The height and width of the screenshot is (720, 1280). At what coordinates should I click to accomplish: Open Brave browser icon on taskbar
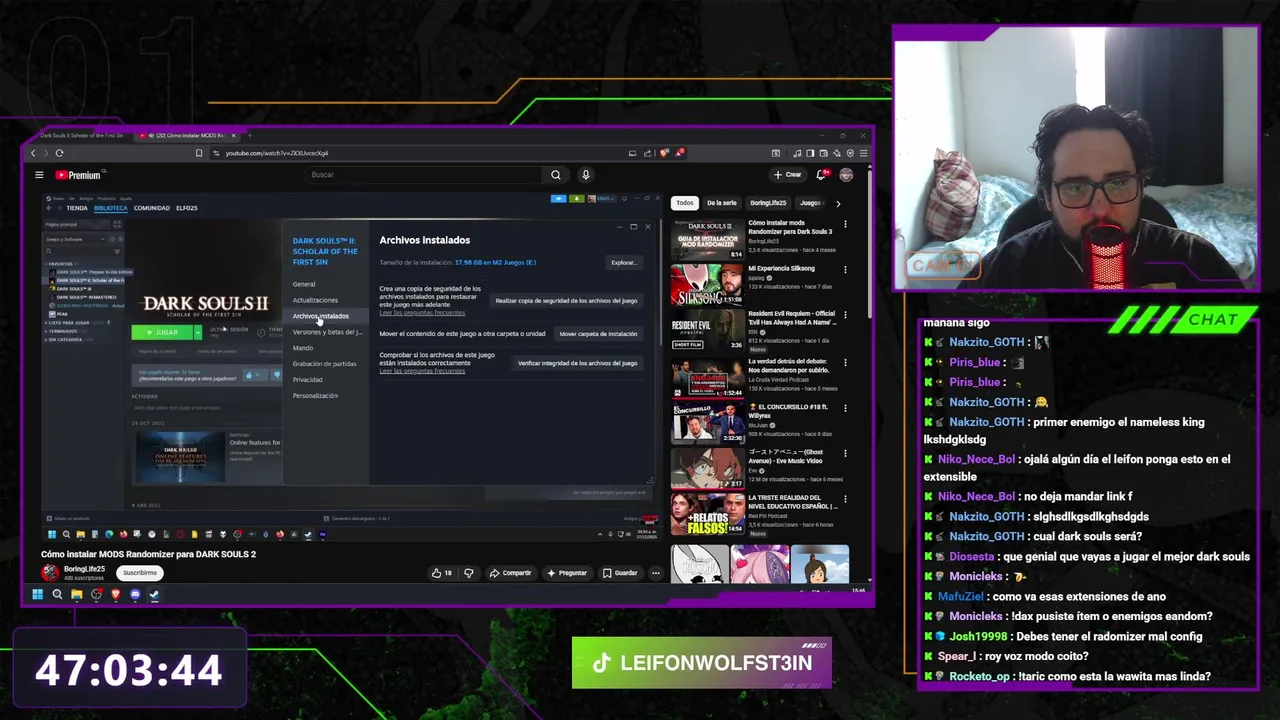click(x=115, y=594)
